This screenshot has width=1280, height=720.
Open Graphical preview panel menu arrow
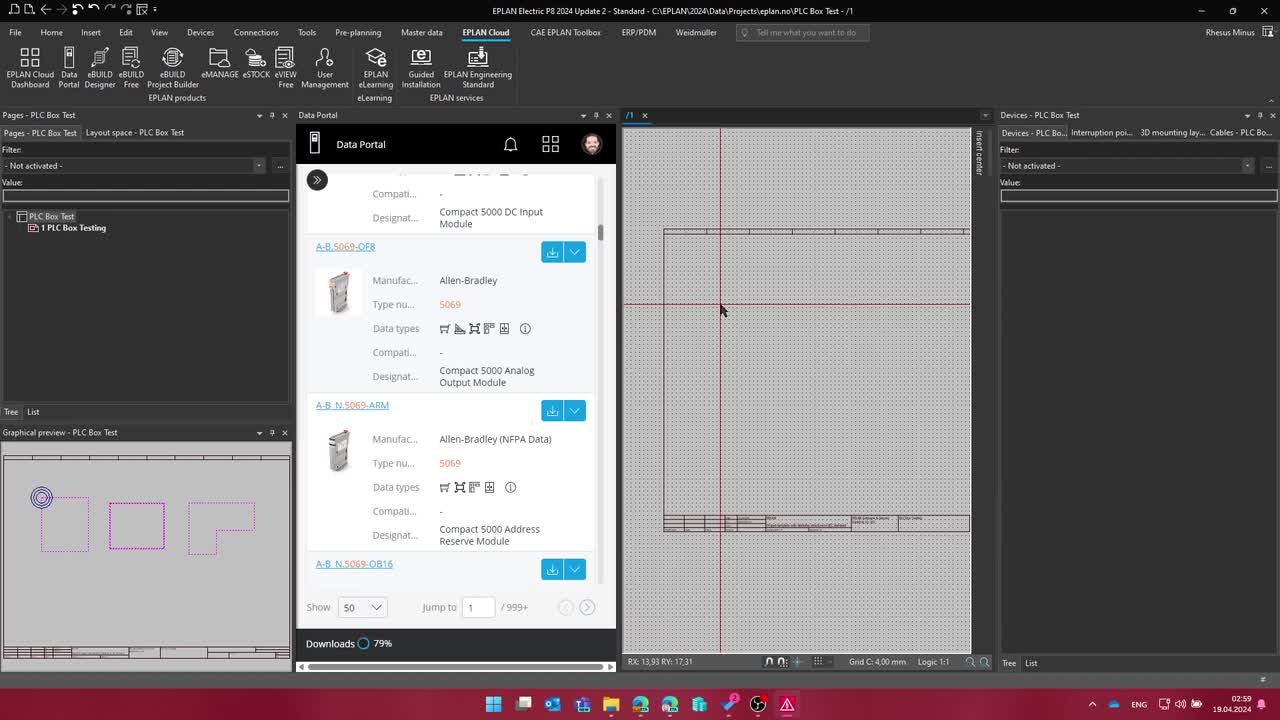pos(259,433)
